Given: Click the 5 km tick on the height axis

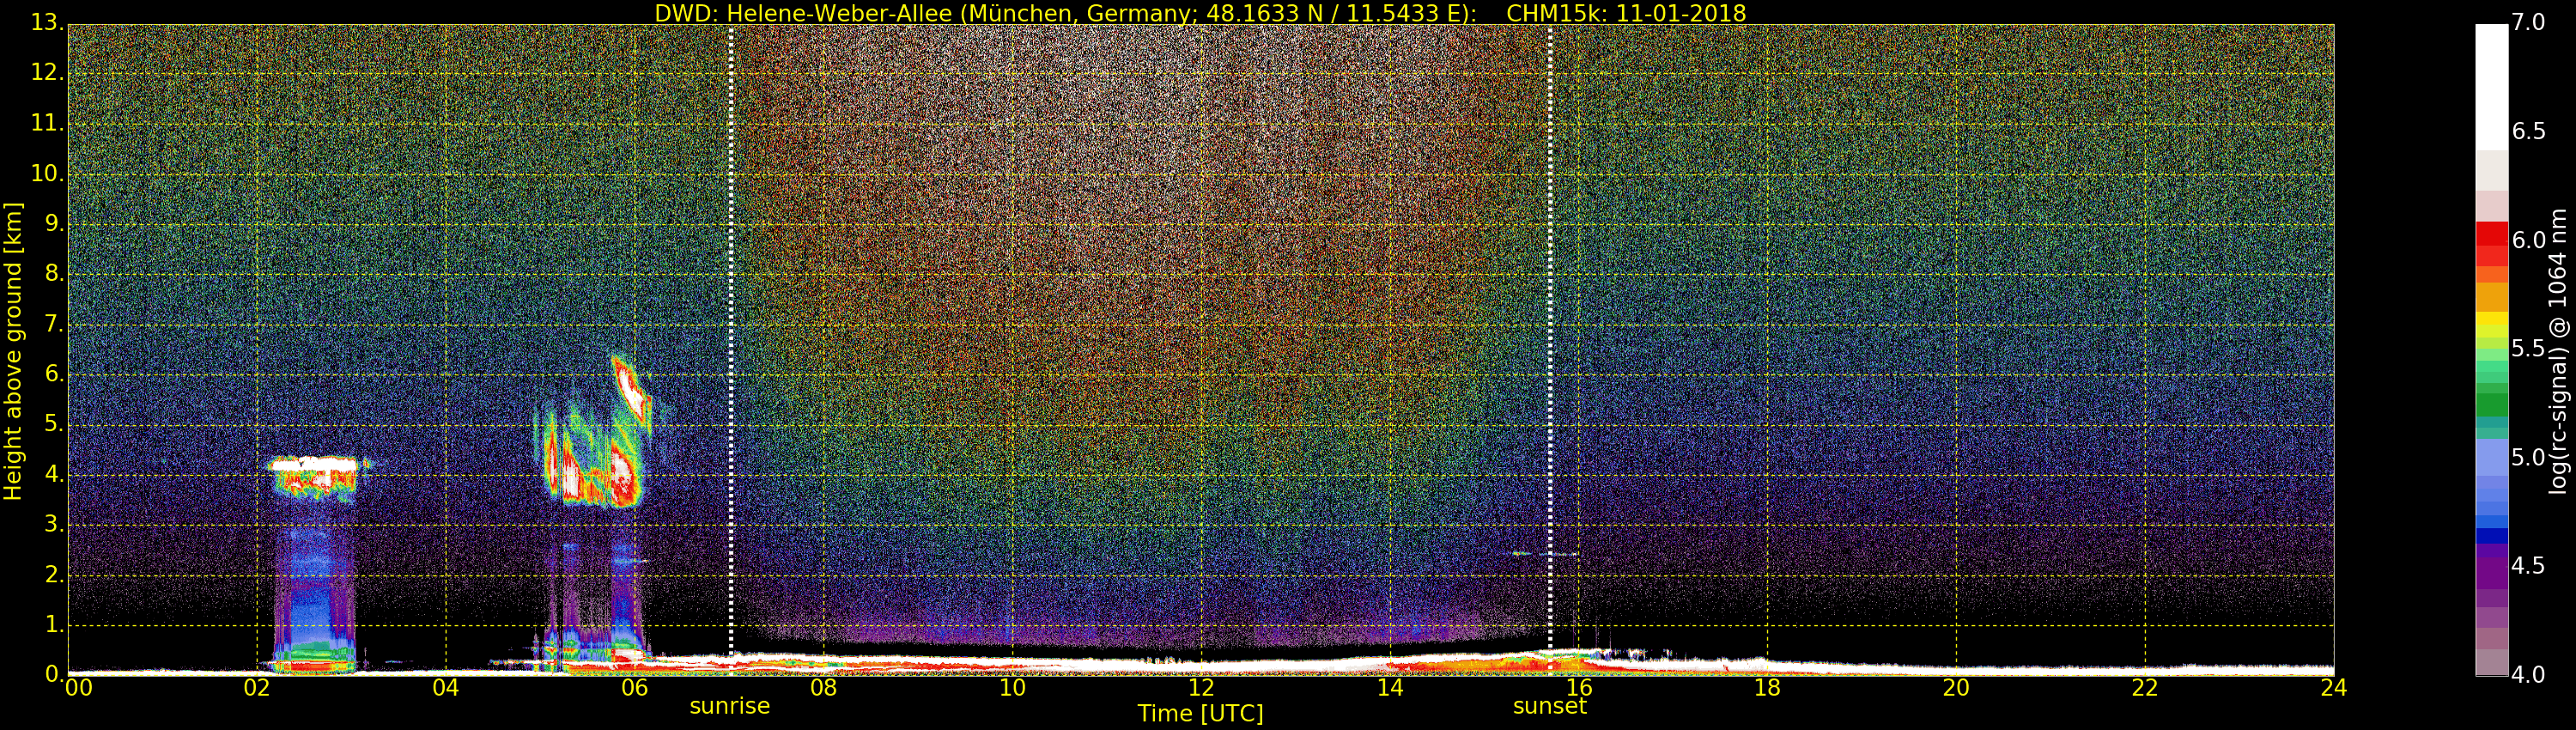Looking at the screenshot, I should click(x=55, y=425).
